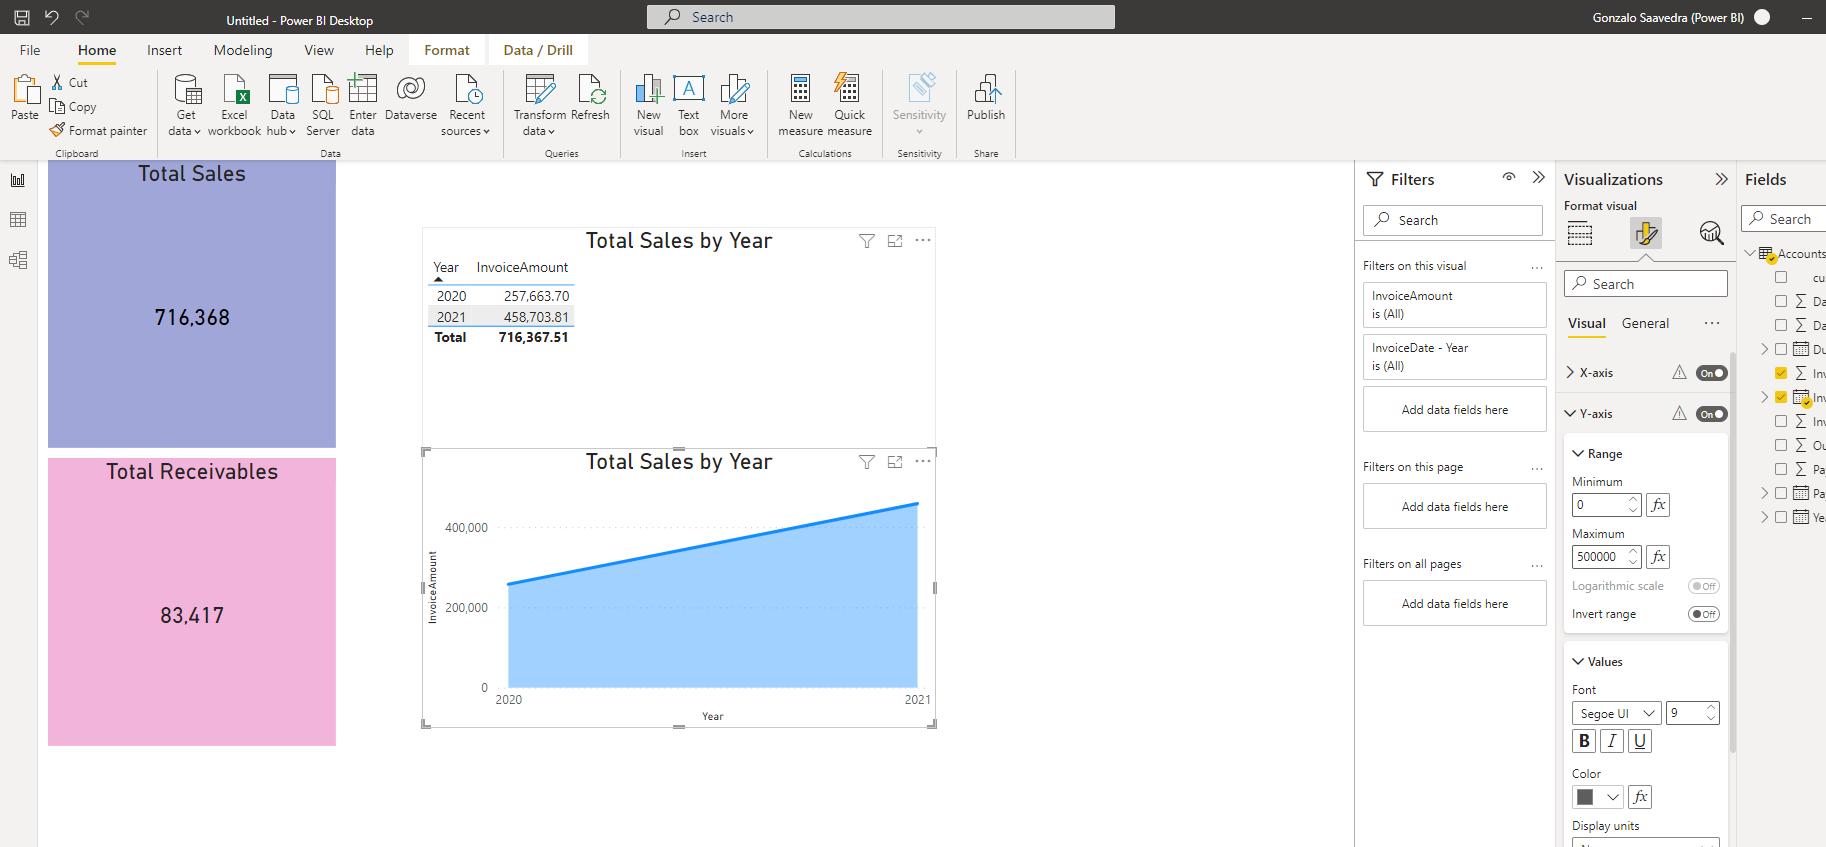
Task: Cut the selected item
Action: click(x=70, y=83)
